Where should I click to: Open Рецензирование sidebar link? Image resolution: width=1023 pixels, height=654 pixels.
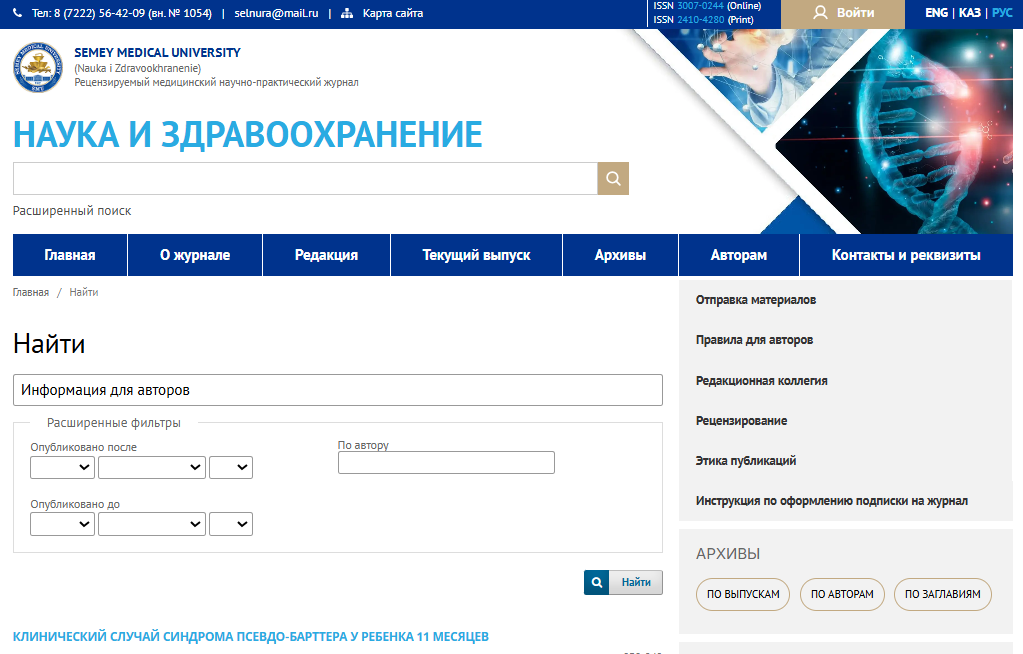[741, 421]
